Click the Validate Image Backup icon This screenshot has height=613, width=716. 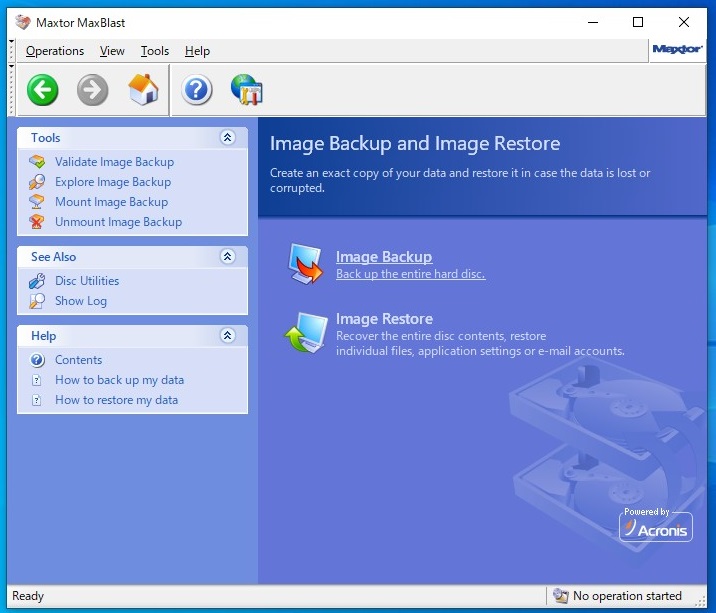pos(37,162)
